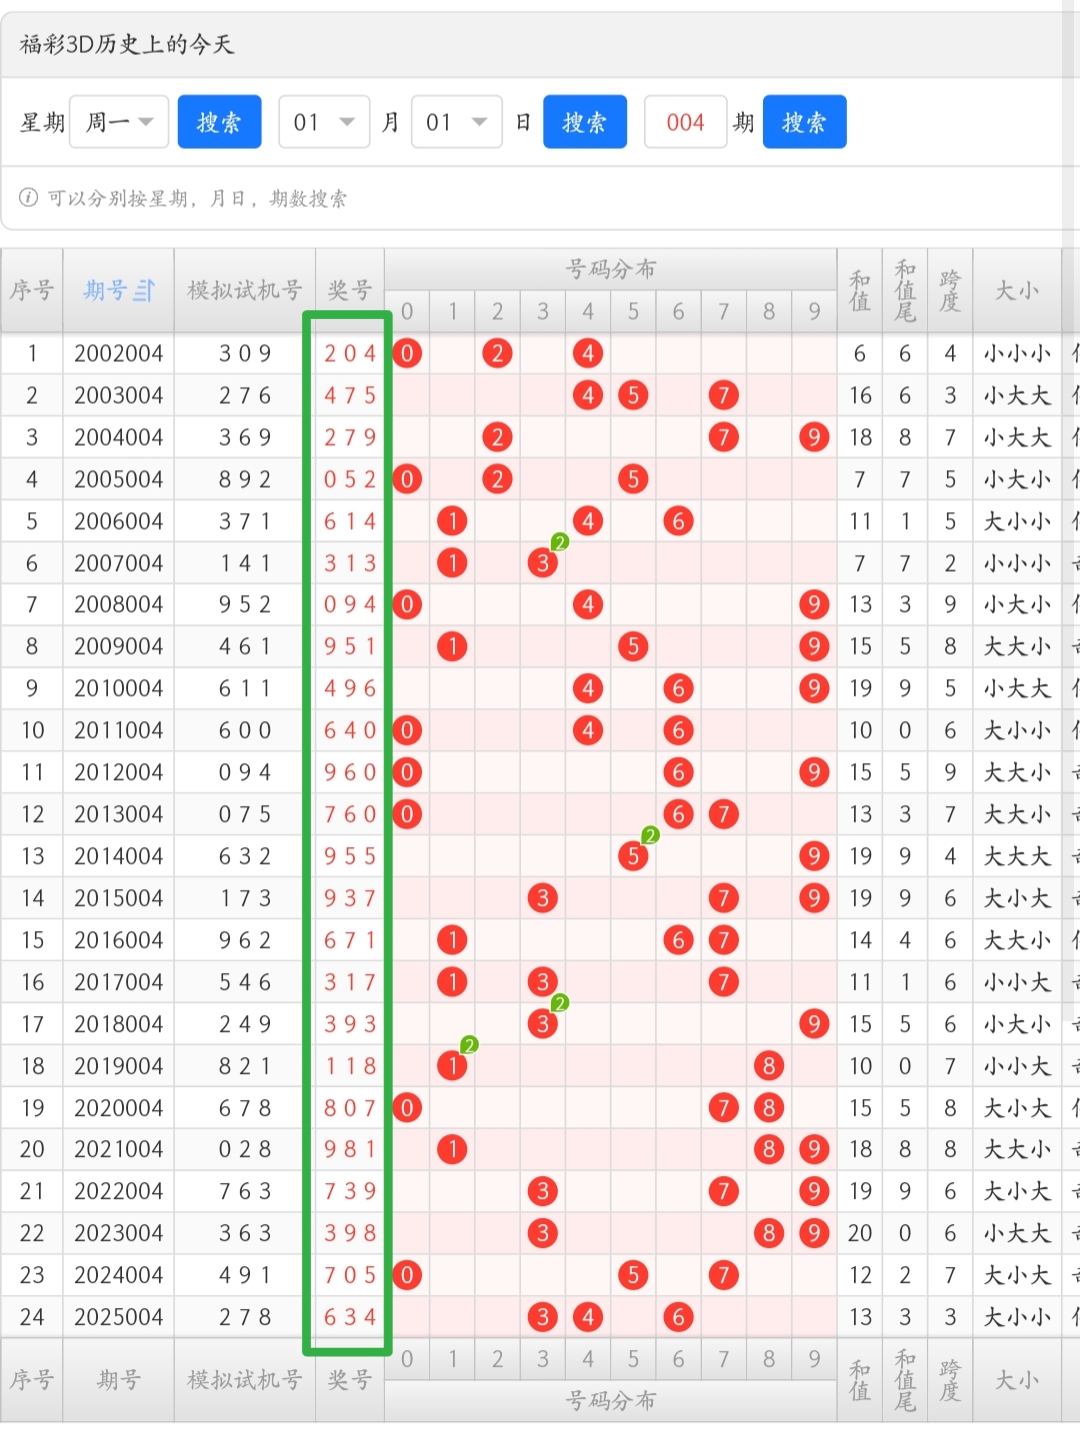The width and height of the screenshot is (1080, 1430).
Task: Click winning number 313 in row 6
Action: 350,563
